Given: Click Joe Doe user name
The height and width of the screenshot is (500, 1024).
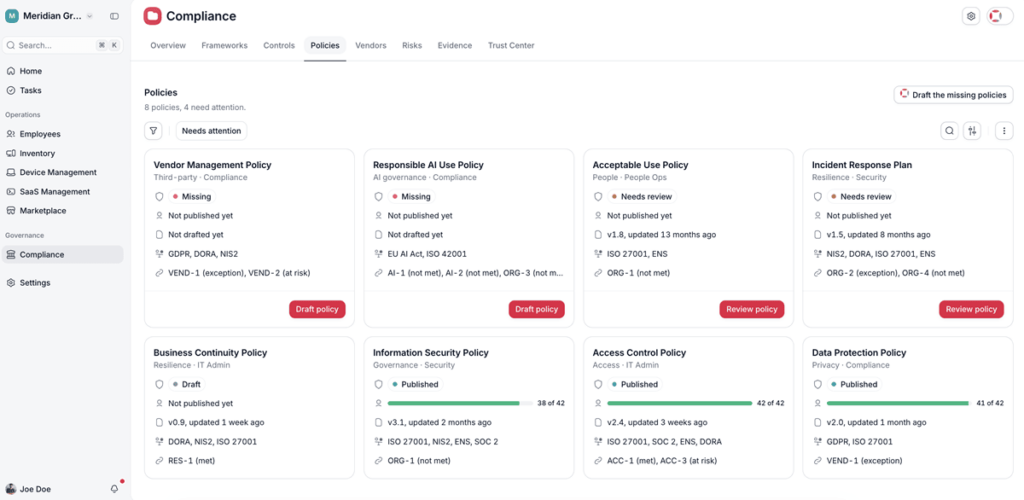Looking at the screenshot, I should [x=35, y=489].
